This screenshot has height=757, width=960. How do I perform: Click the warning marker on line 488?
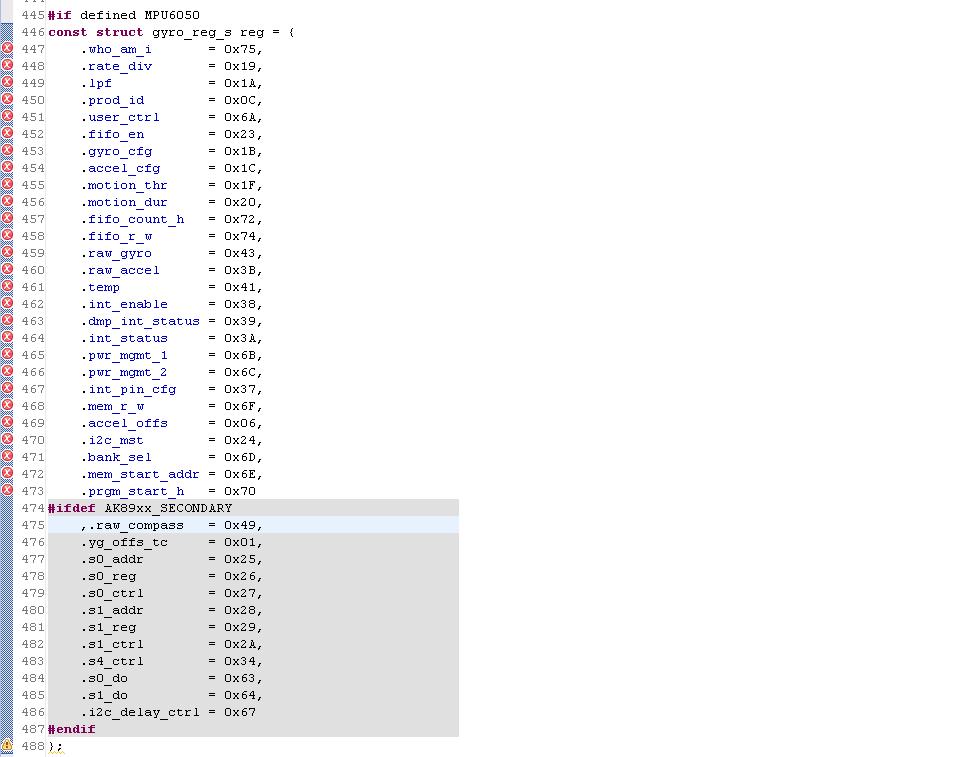[x=7, y=745]
